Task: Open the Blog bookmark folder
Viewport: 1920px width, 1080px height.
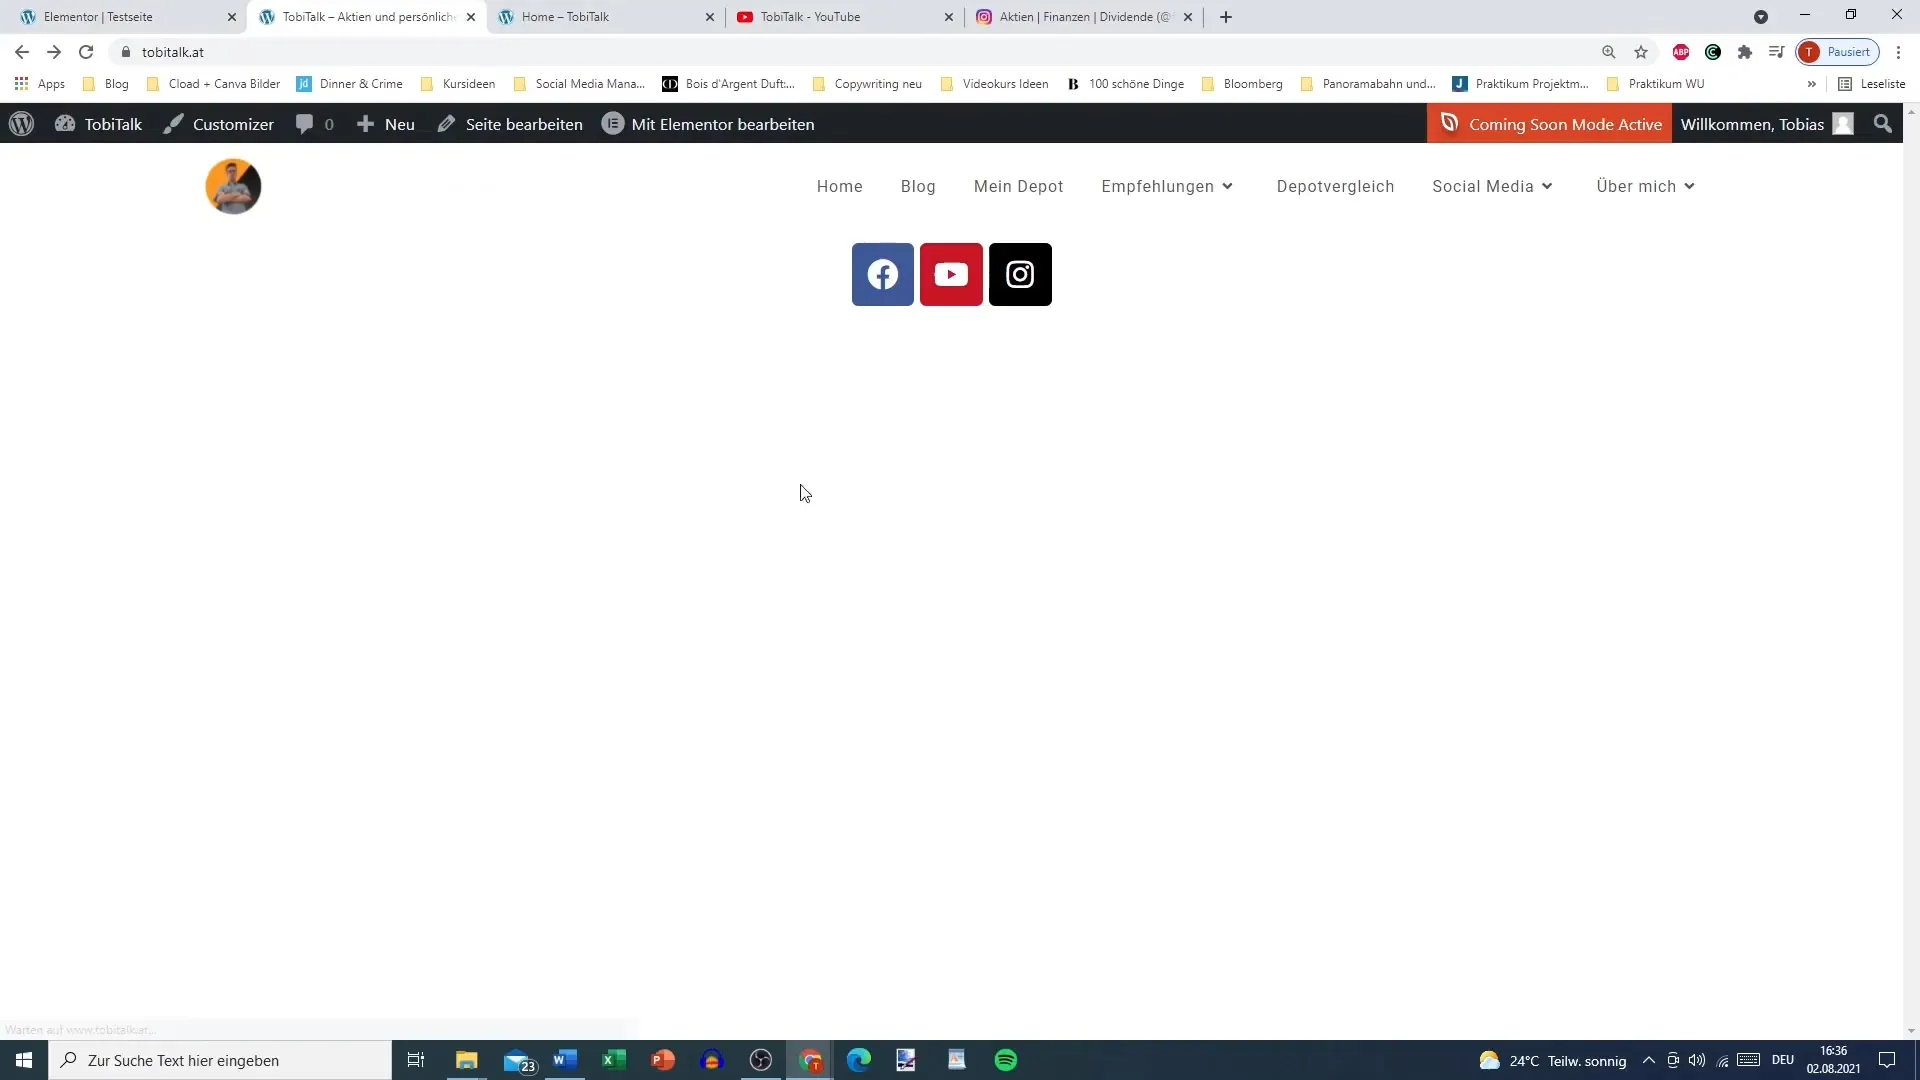Action: [106, 84]
